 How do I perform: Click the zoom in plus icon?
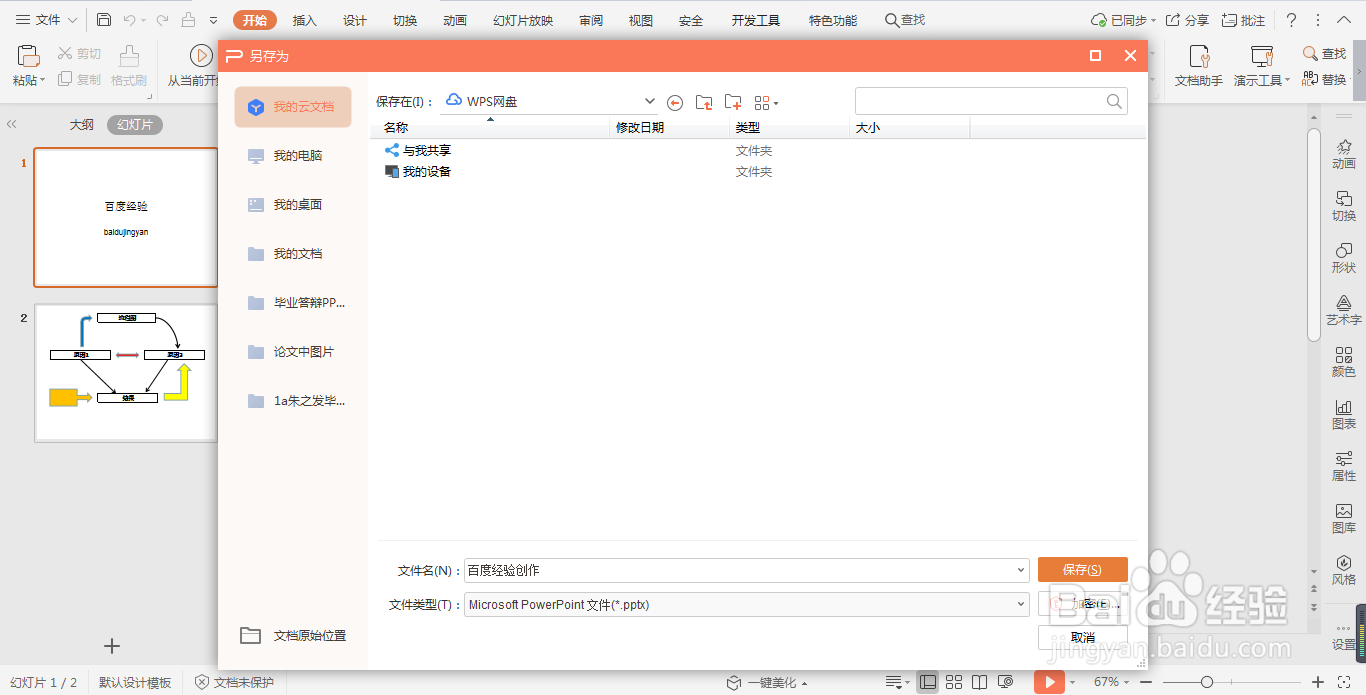tap(1318, 682)
